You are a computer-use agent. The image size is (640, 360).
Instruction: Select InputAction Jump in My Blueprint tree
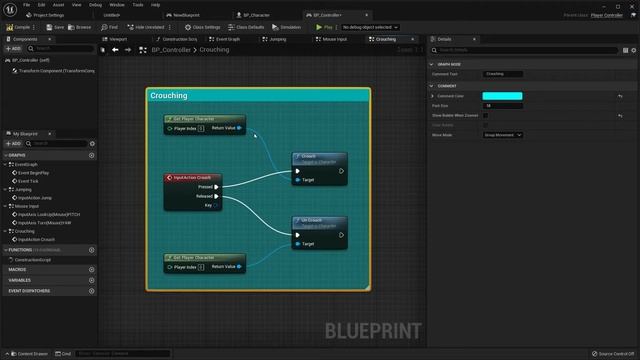(35, 198)
